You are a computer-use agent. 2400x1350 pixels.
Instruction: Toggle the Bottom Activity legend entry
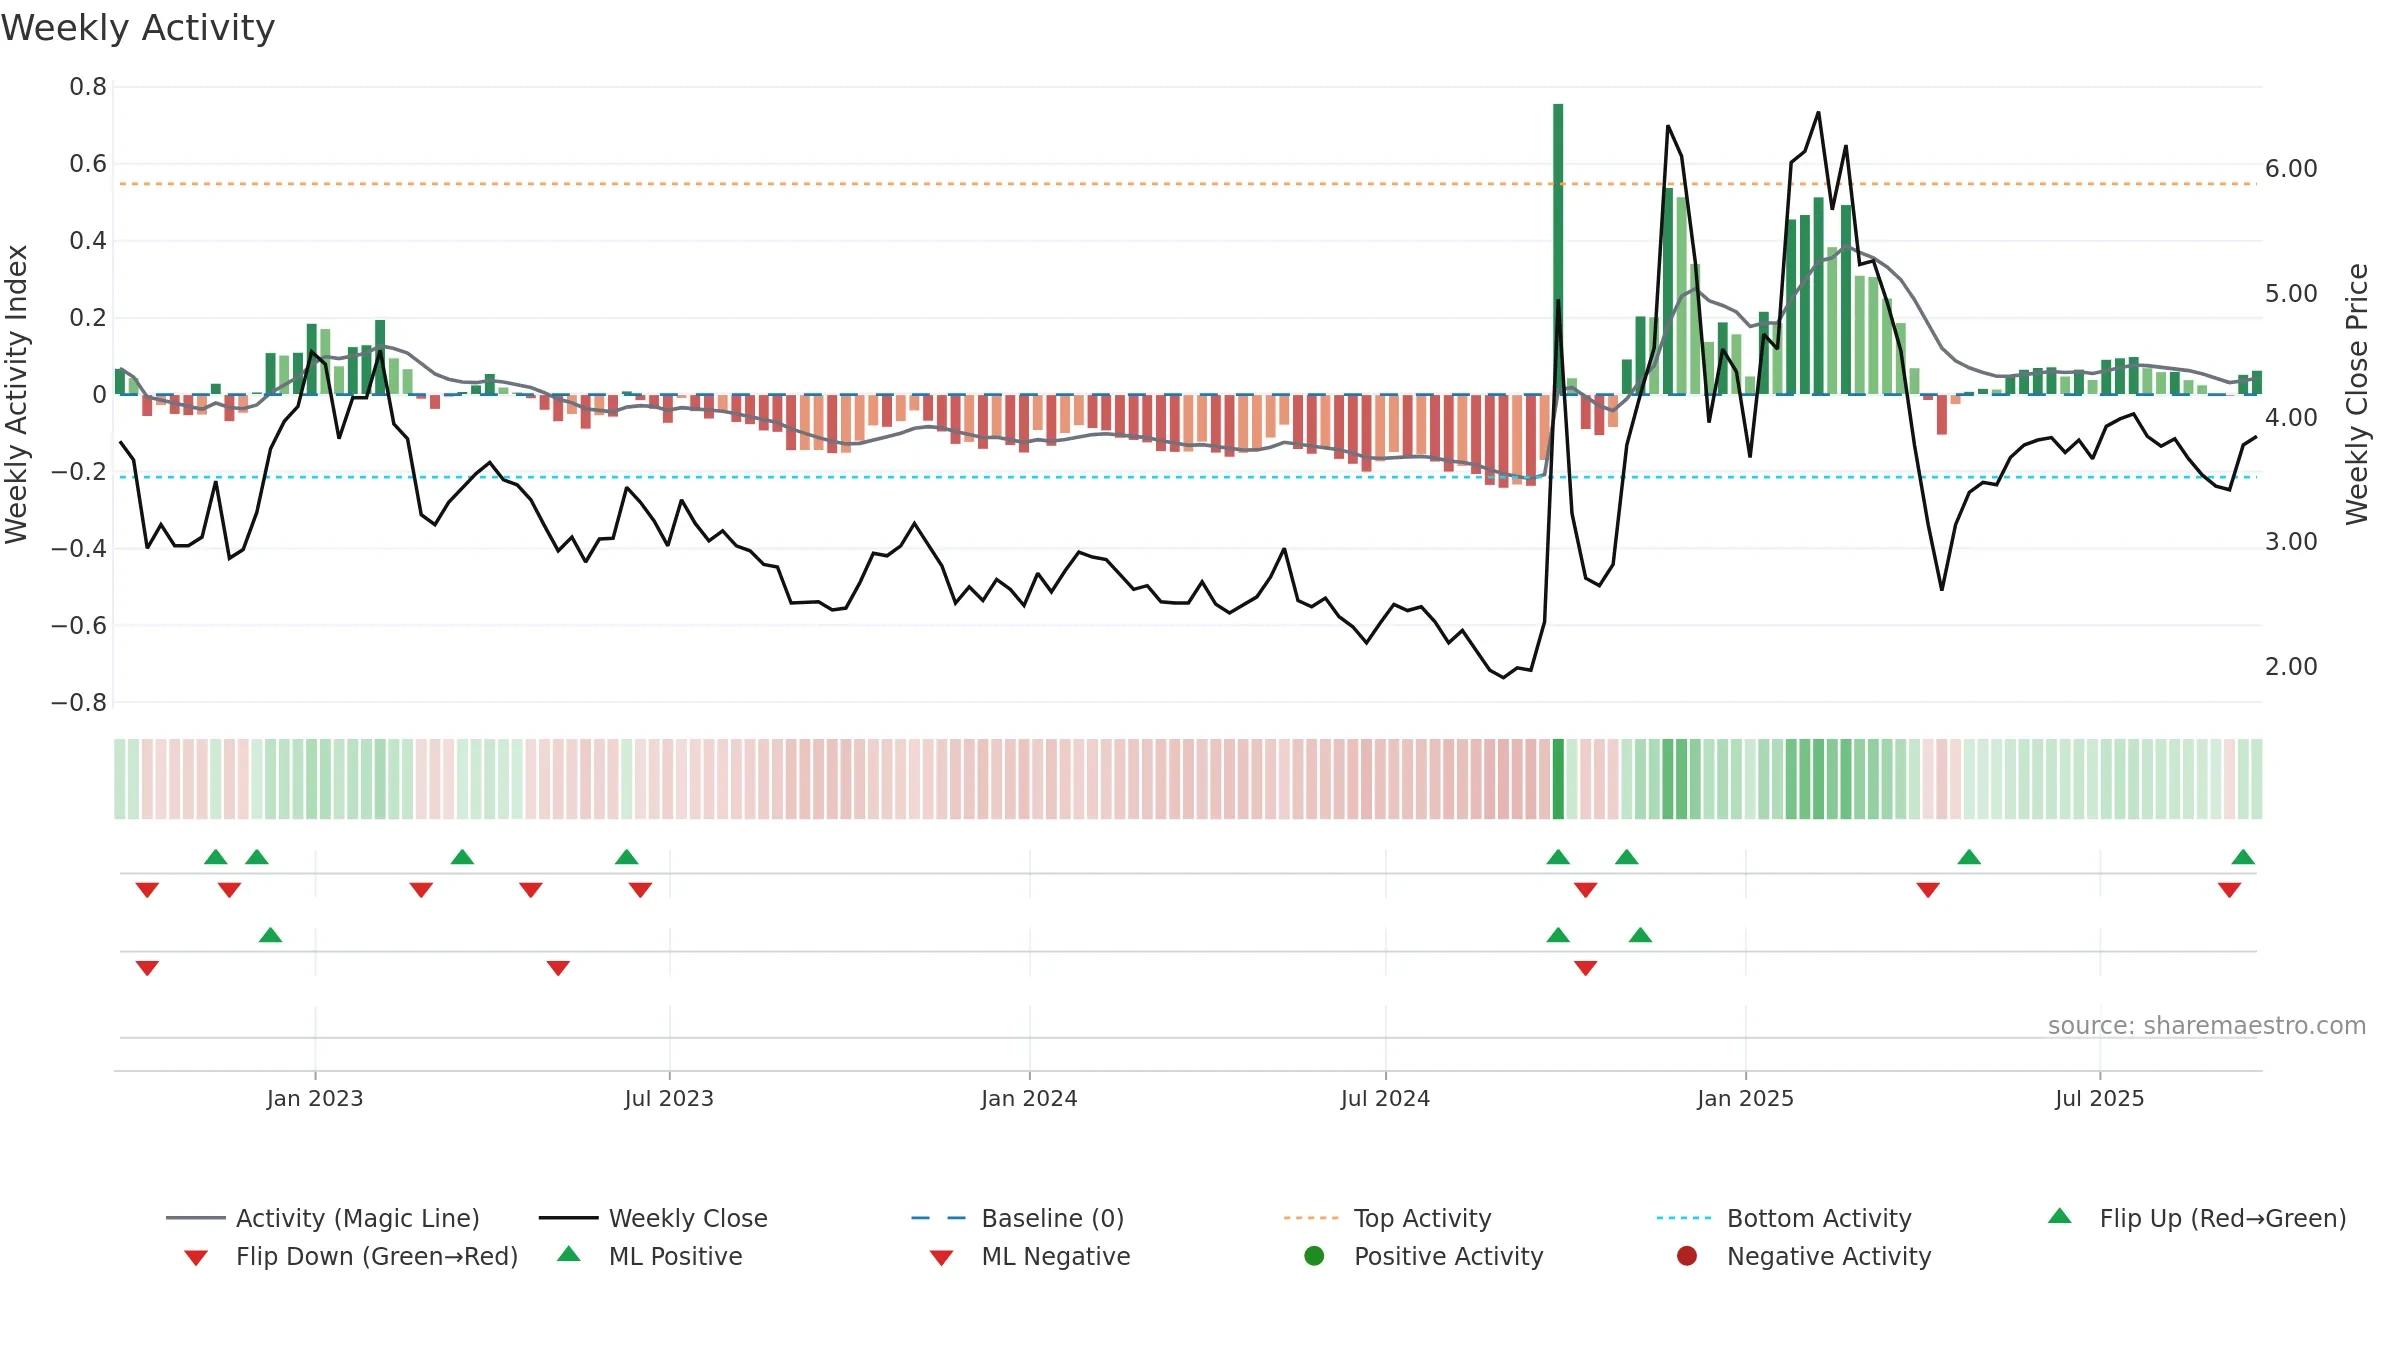[x=1784, y=1218]
